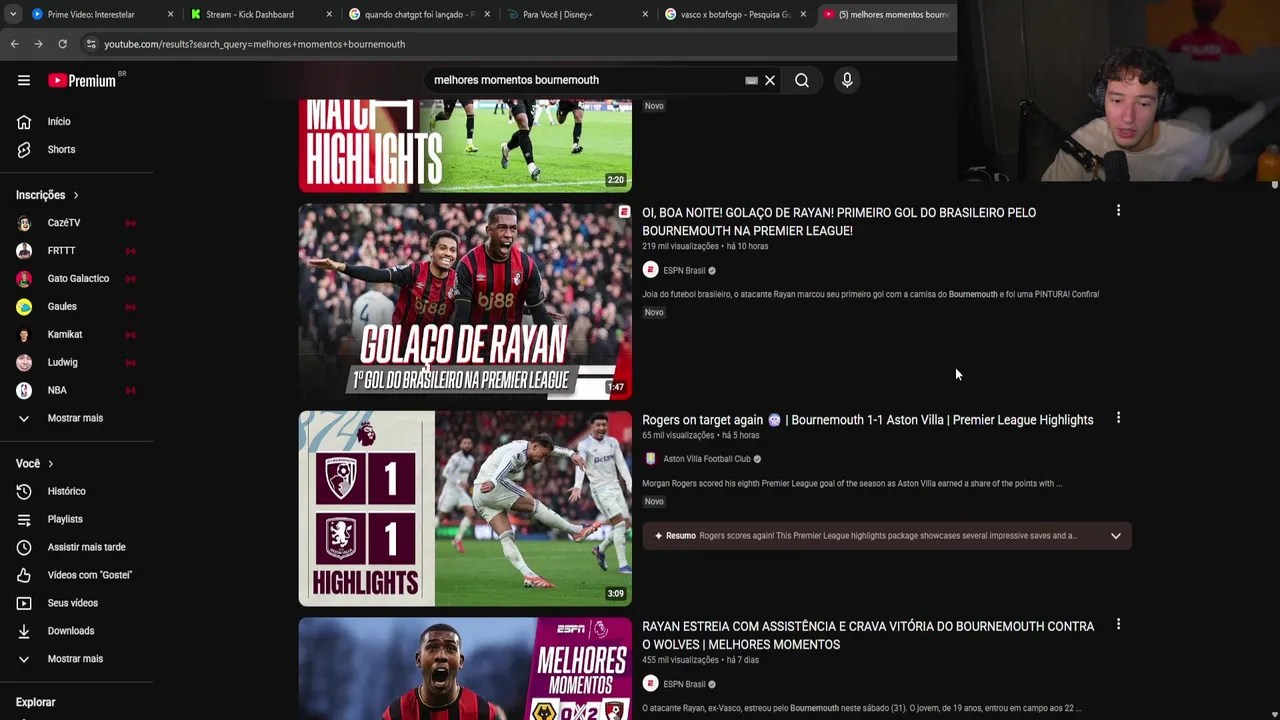Open the YouTube hamburger guide menu
The image size is (1280, 720).
tap(24, 80)
